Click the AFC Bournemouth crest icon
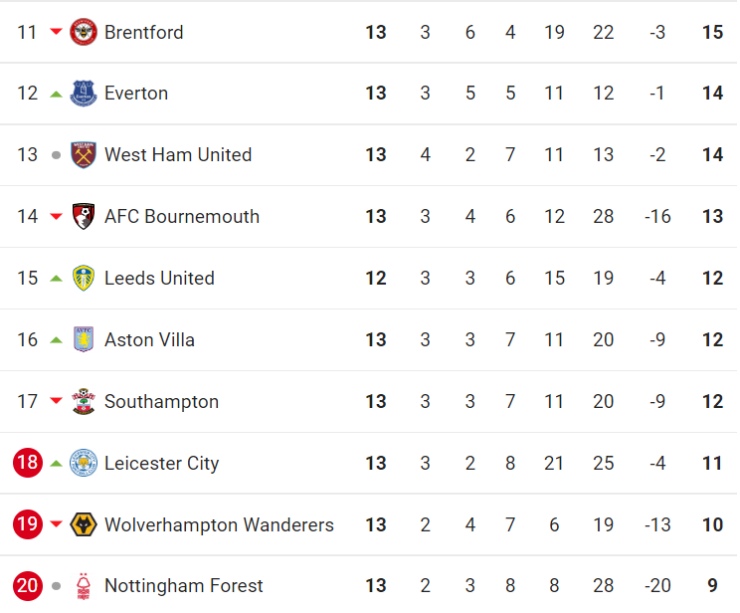740x613 pixels. coord(84,217)
